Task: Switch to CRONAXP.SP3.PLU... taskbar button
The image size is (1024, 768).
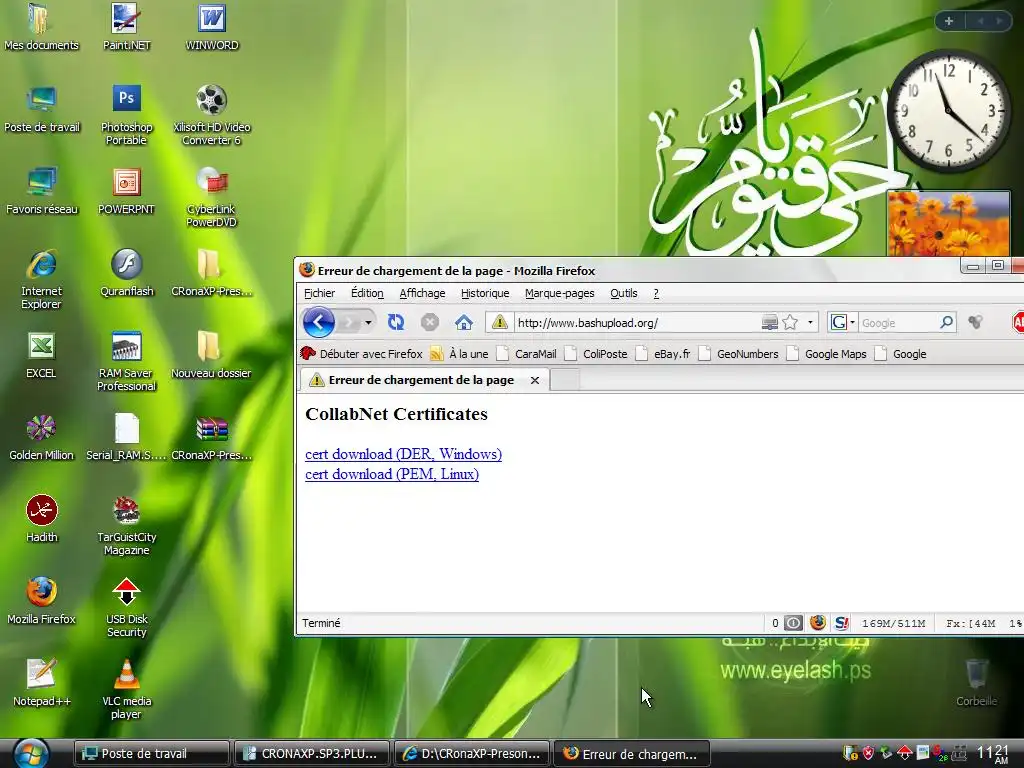Action: [x=312, y=754]
